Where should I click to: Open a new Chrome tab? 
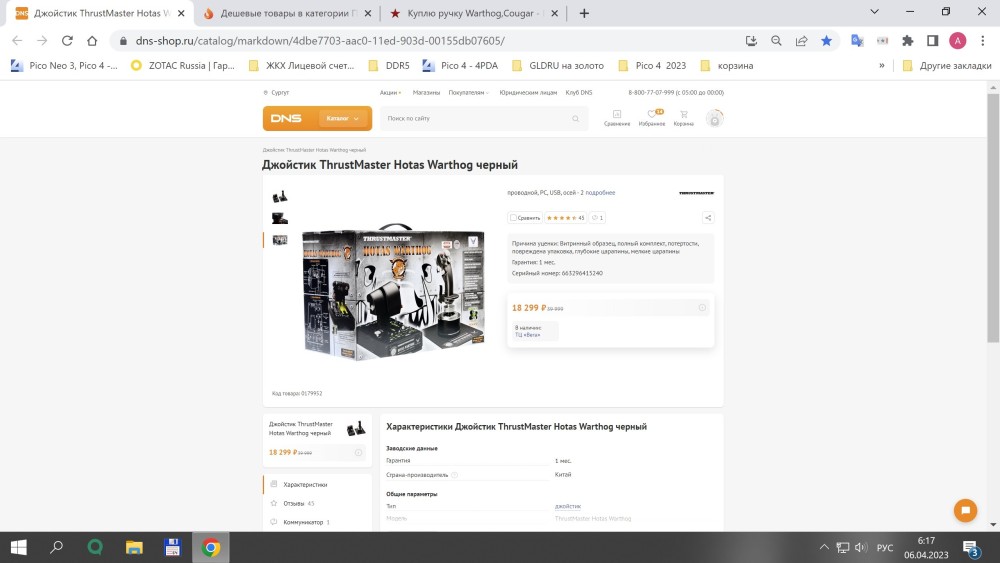click(584, 13)
